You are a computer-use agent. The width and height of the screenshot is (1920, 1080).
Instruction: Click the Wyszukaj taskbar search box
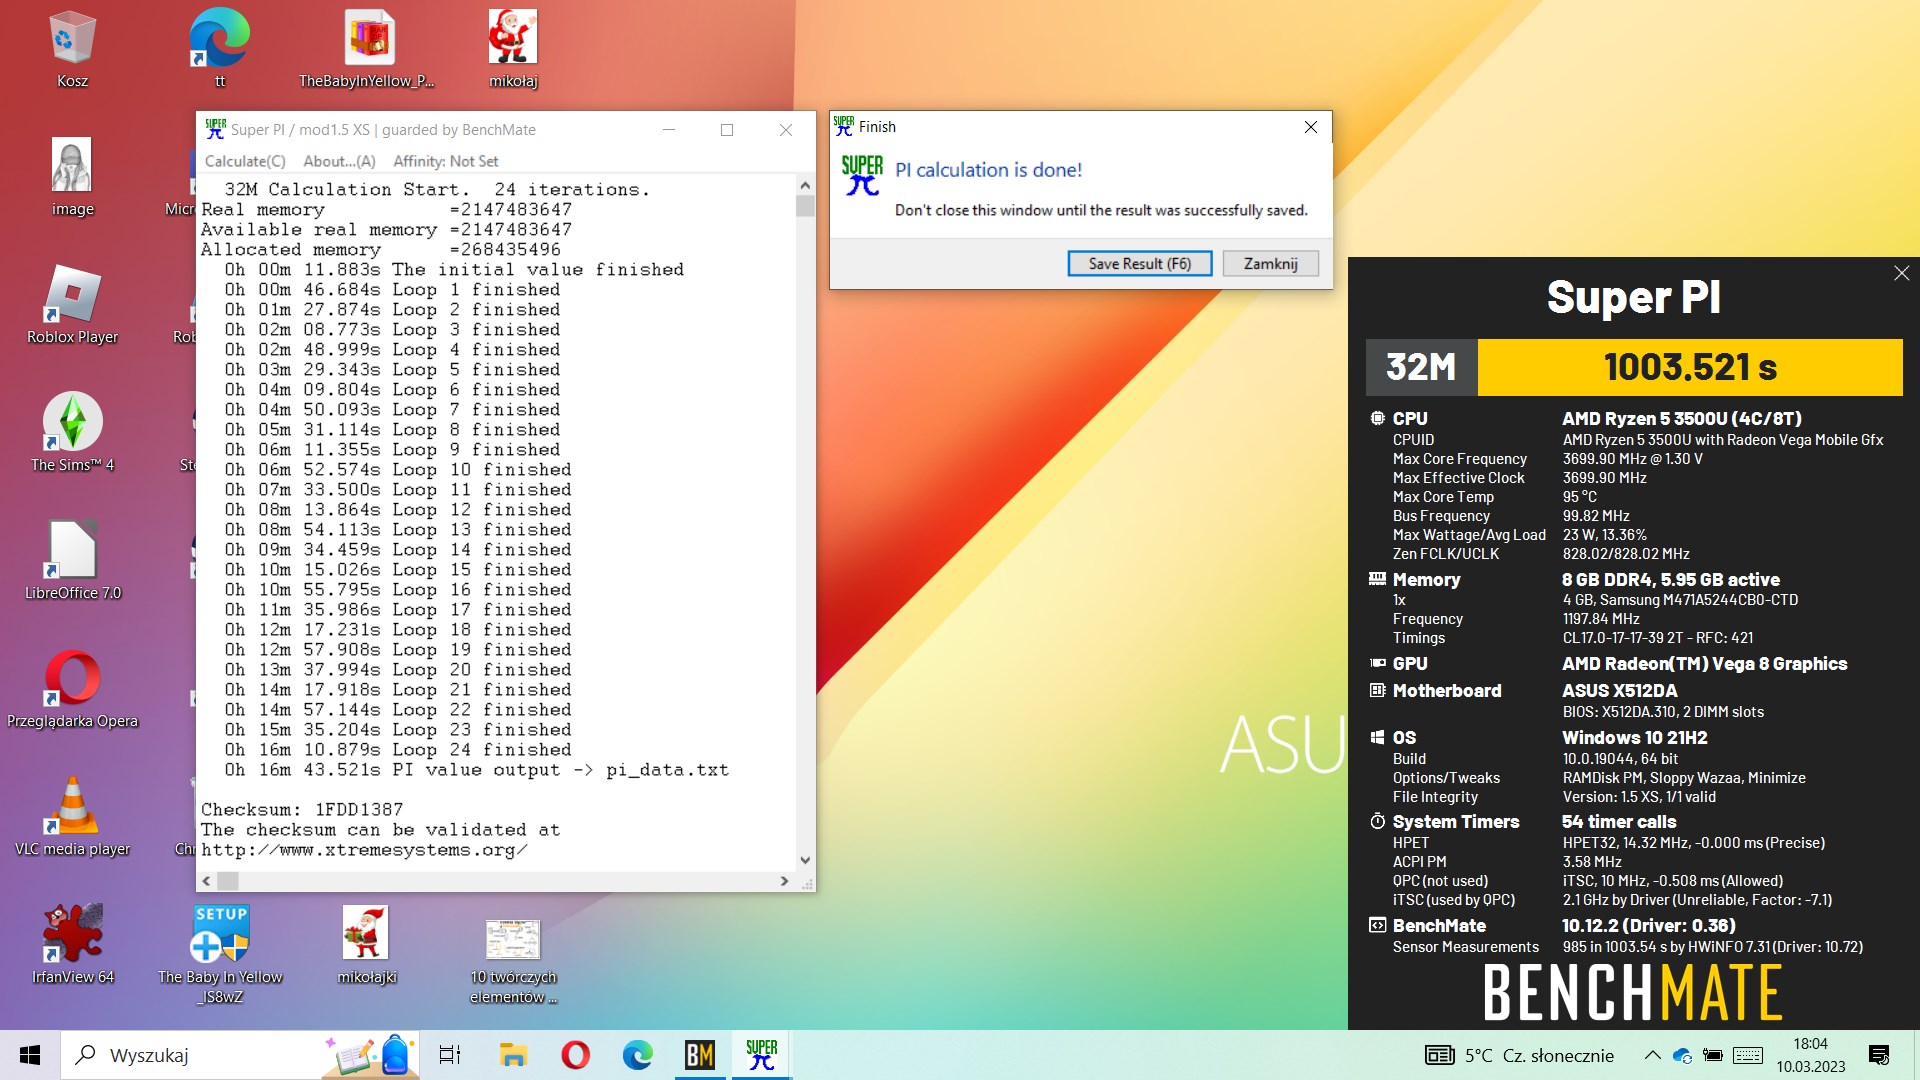coord(240,1055)
